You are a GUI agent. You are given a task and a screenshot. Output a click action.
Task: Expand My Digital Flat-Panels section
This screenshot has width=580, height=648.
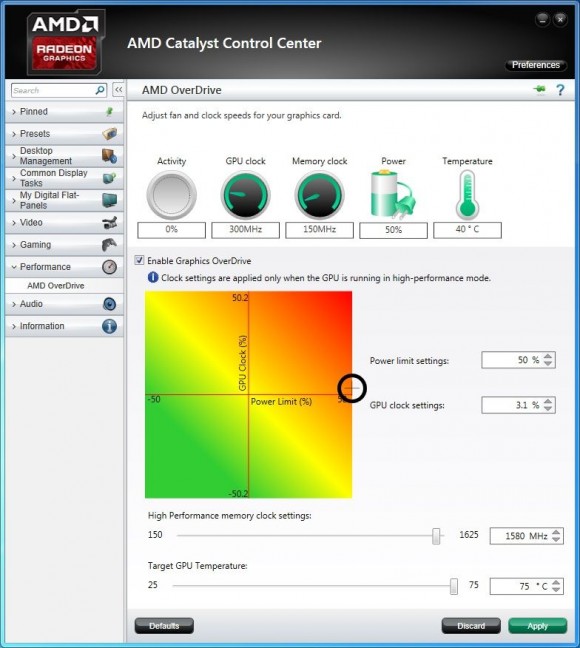64,200
